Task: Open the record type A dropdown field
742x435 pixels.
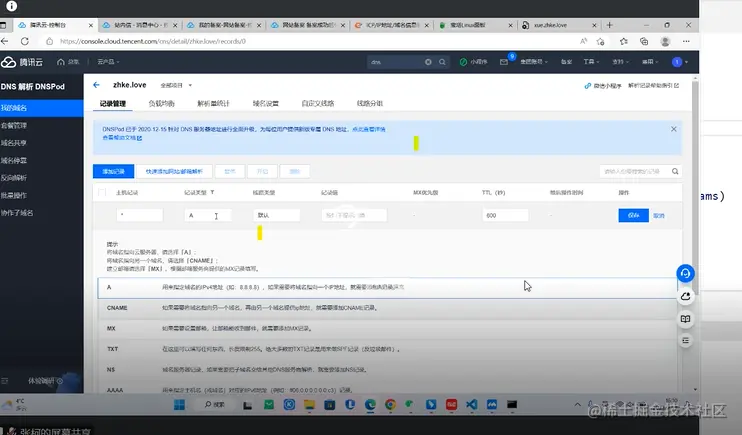Action: coord(208,215)
